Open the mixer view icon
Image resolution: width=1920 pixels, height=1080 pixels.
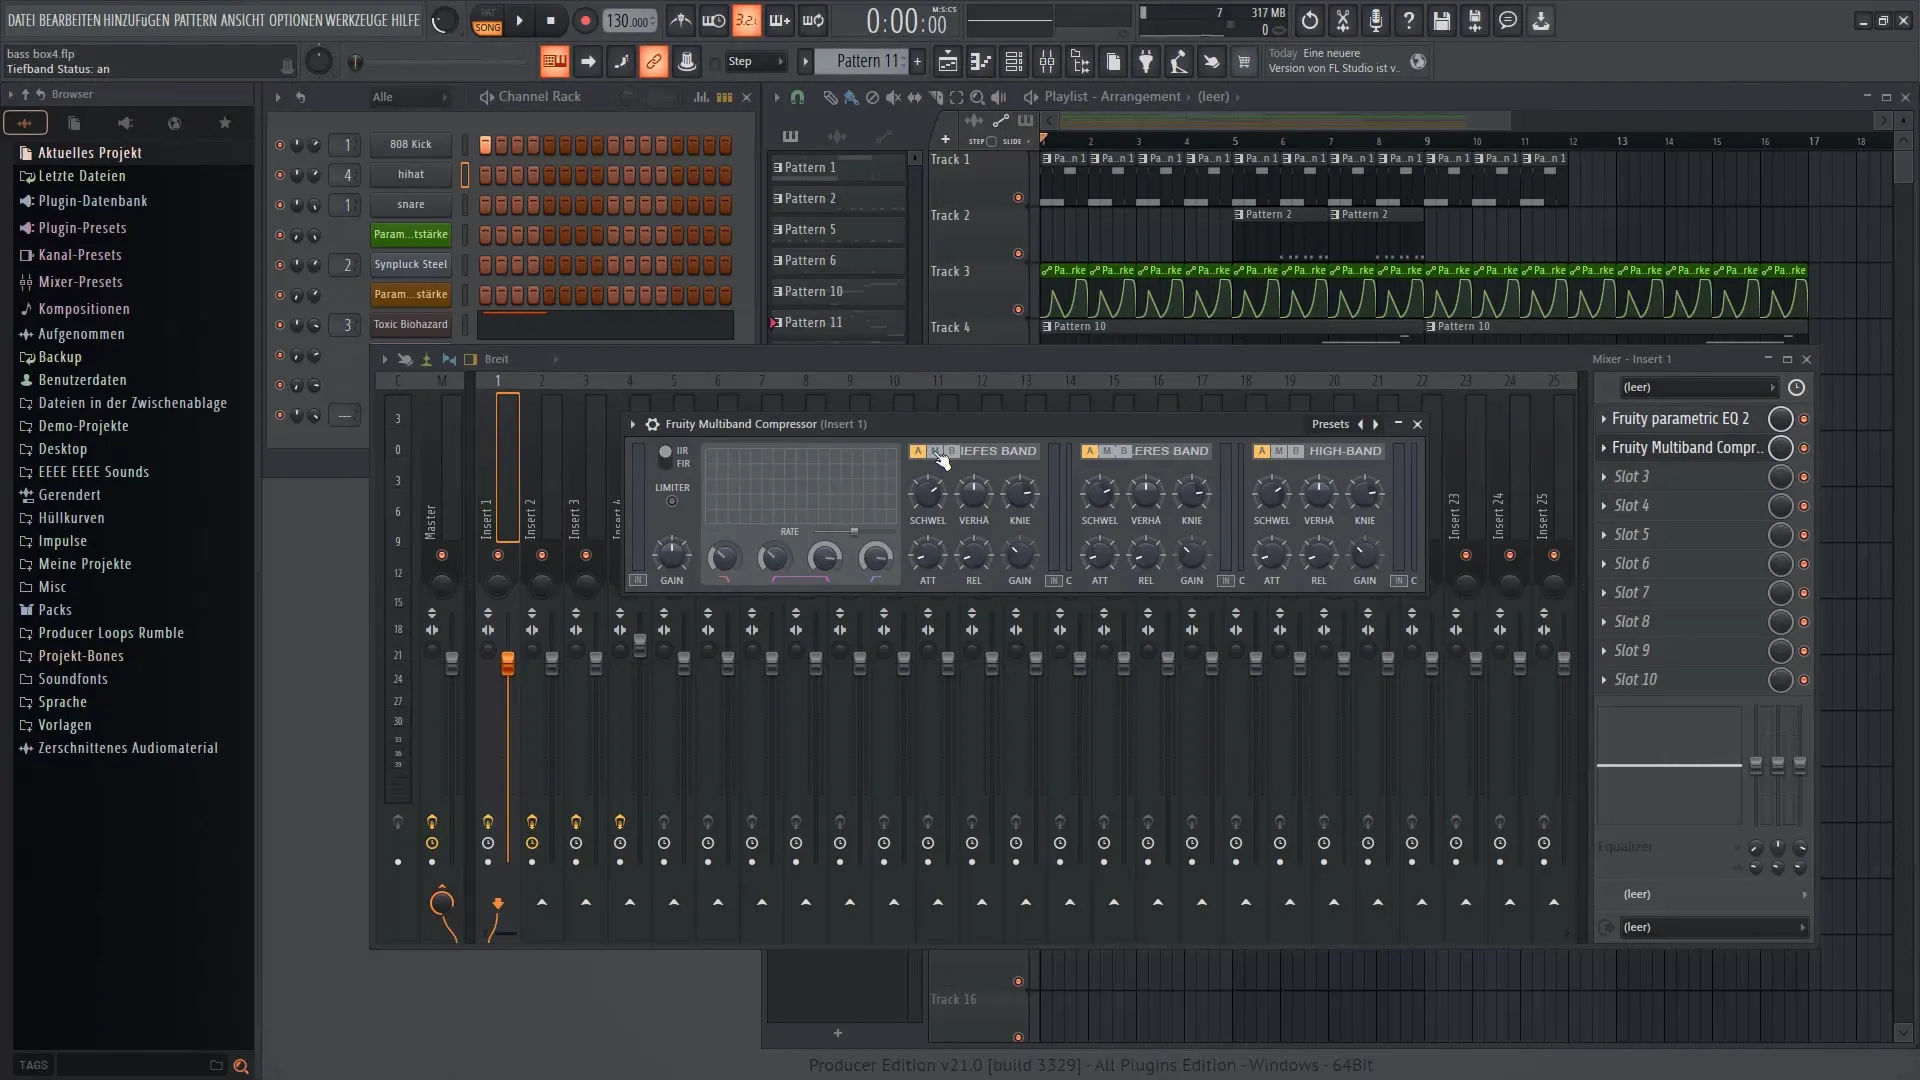[x=1047, y=62]
